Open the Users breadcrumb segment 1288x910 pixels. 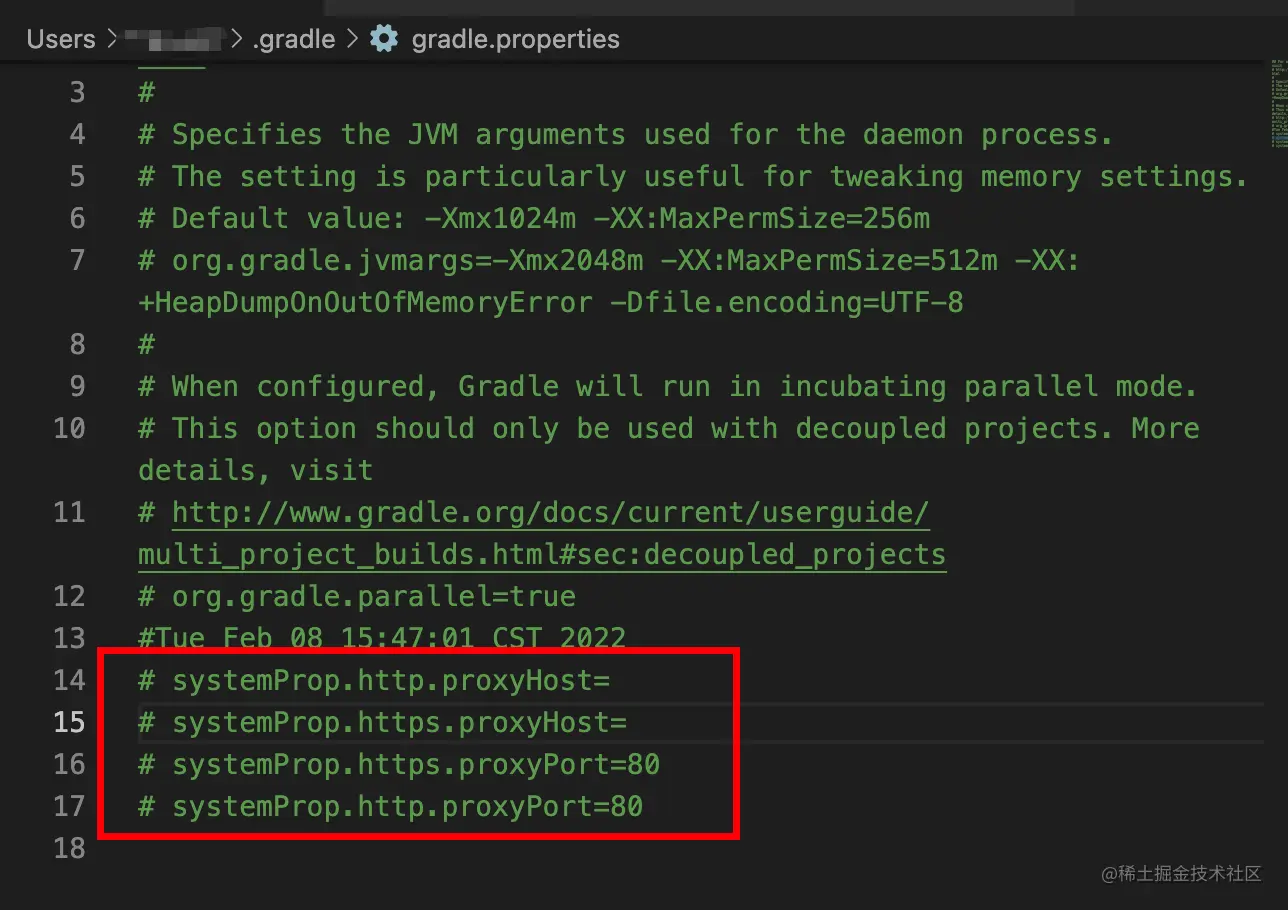point(60,39)
